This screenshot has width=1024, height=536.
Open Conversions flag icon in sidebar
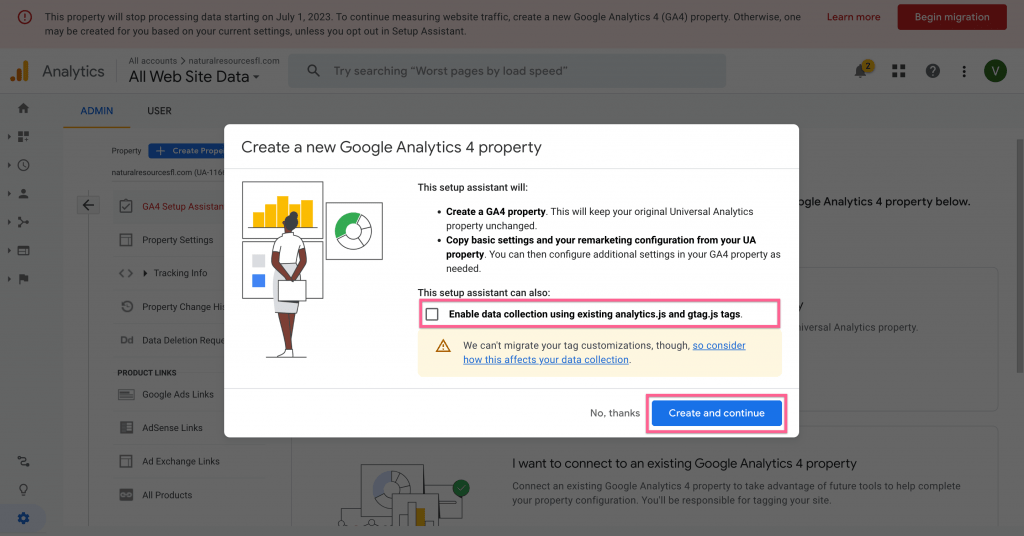tap(24, 279)
